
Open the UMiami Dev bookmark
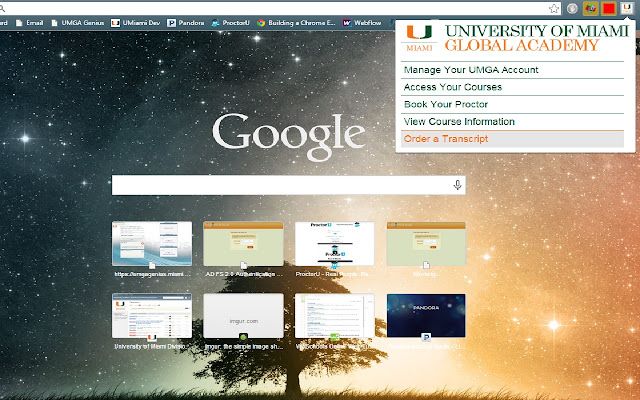[x=136, y=23]
